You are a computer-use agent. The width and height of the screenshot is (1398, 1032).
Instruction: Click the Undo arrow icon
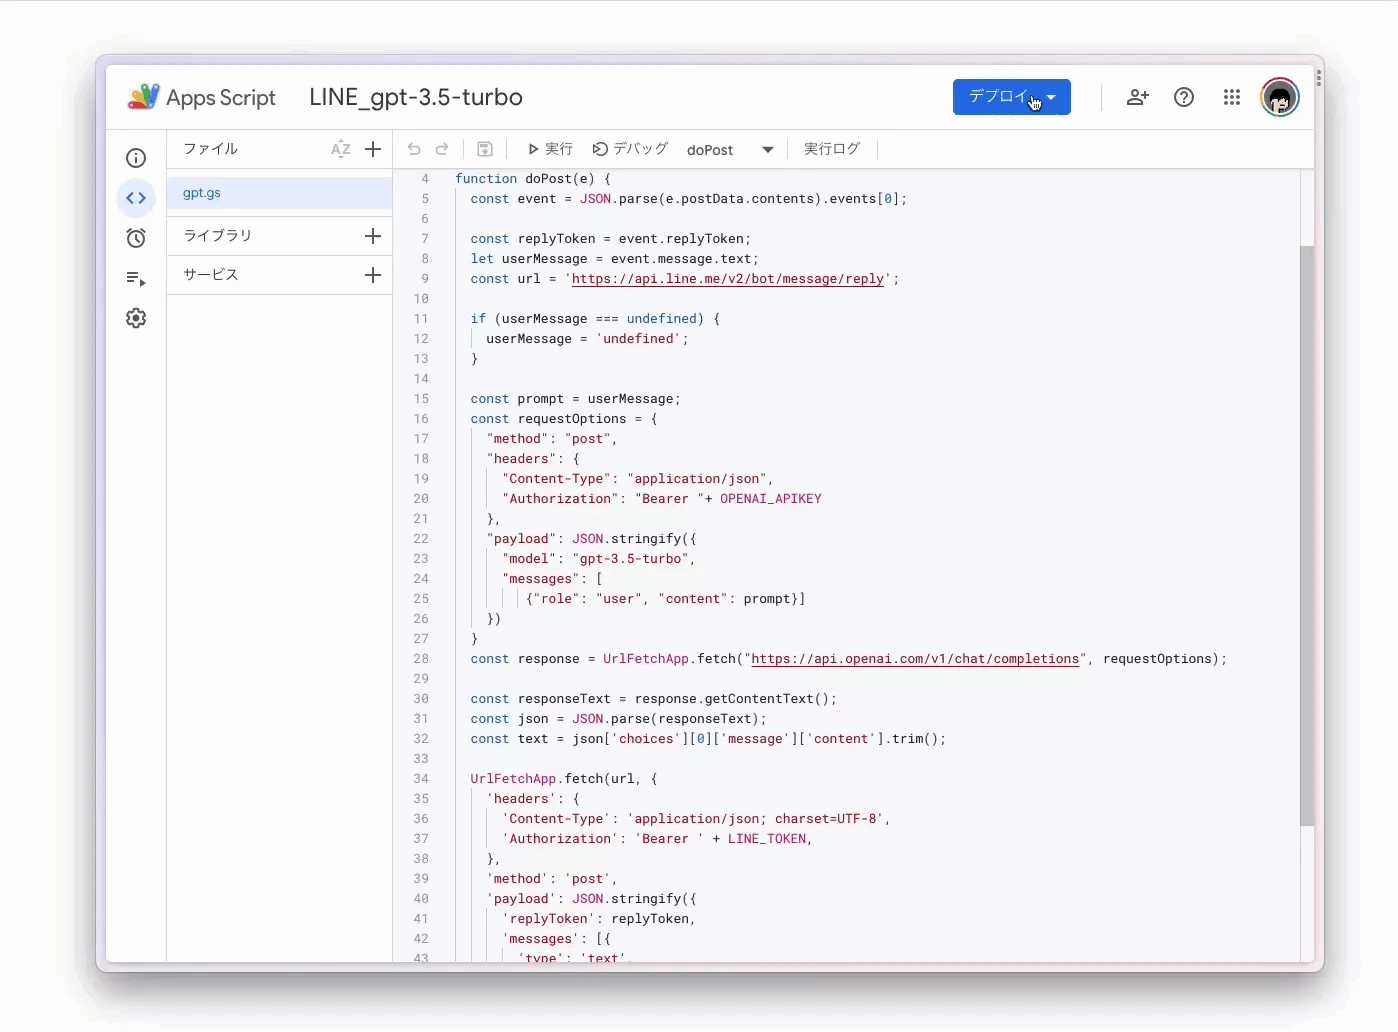point(414,149)
